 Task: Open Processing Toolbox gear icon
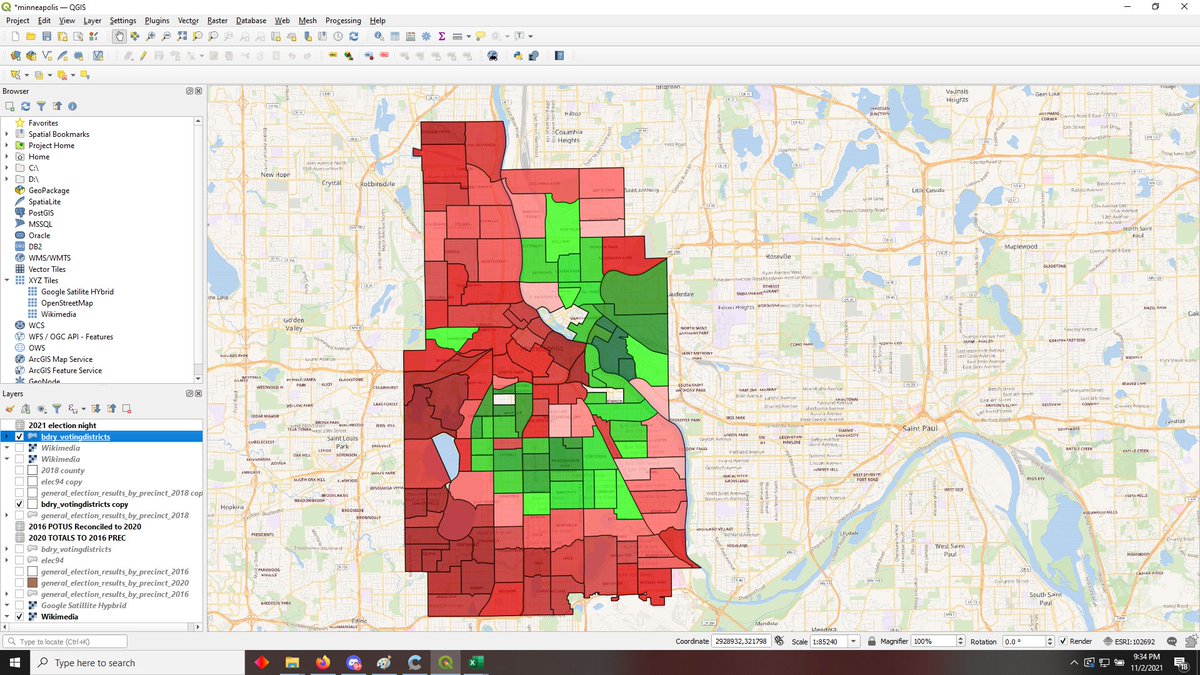426,36
